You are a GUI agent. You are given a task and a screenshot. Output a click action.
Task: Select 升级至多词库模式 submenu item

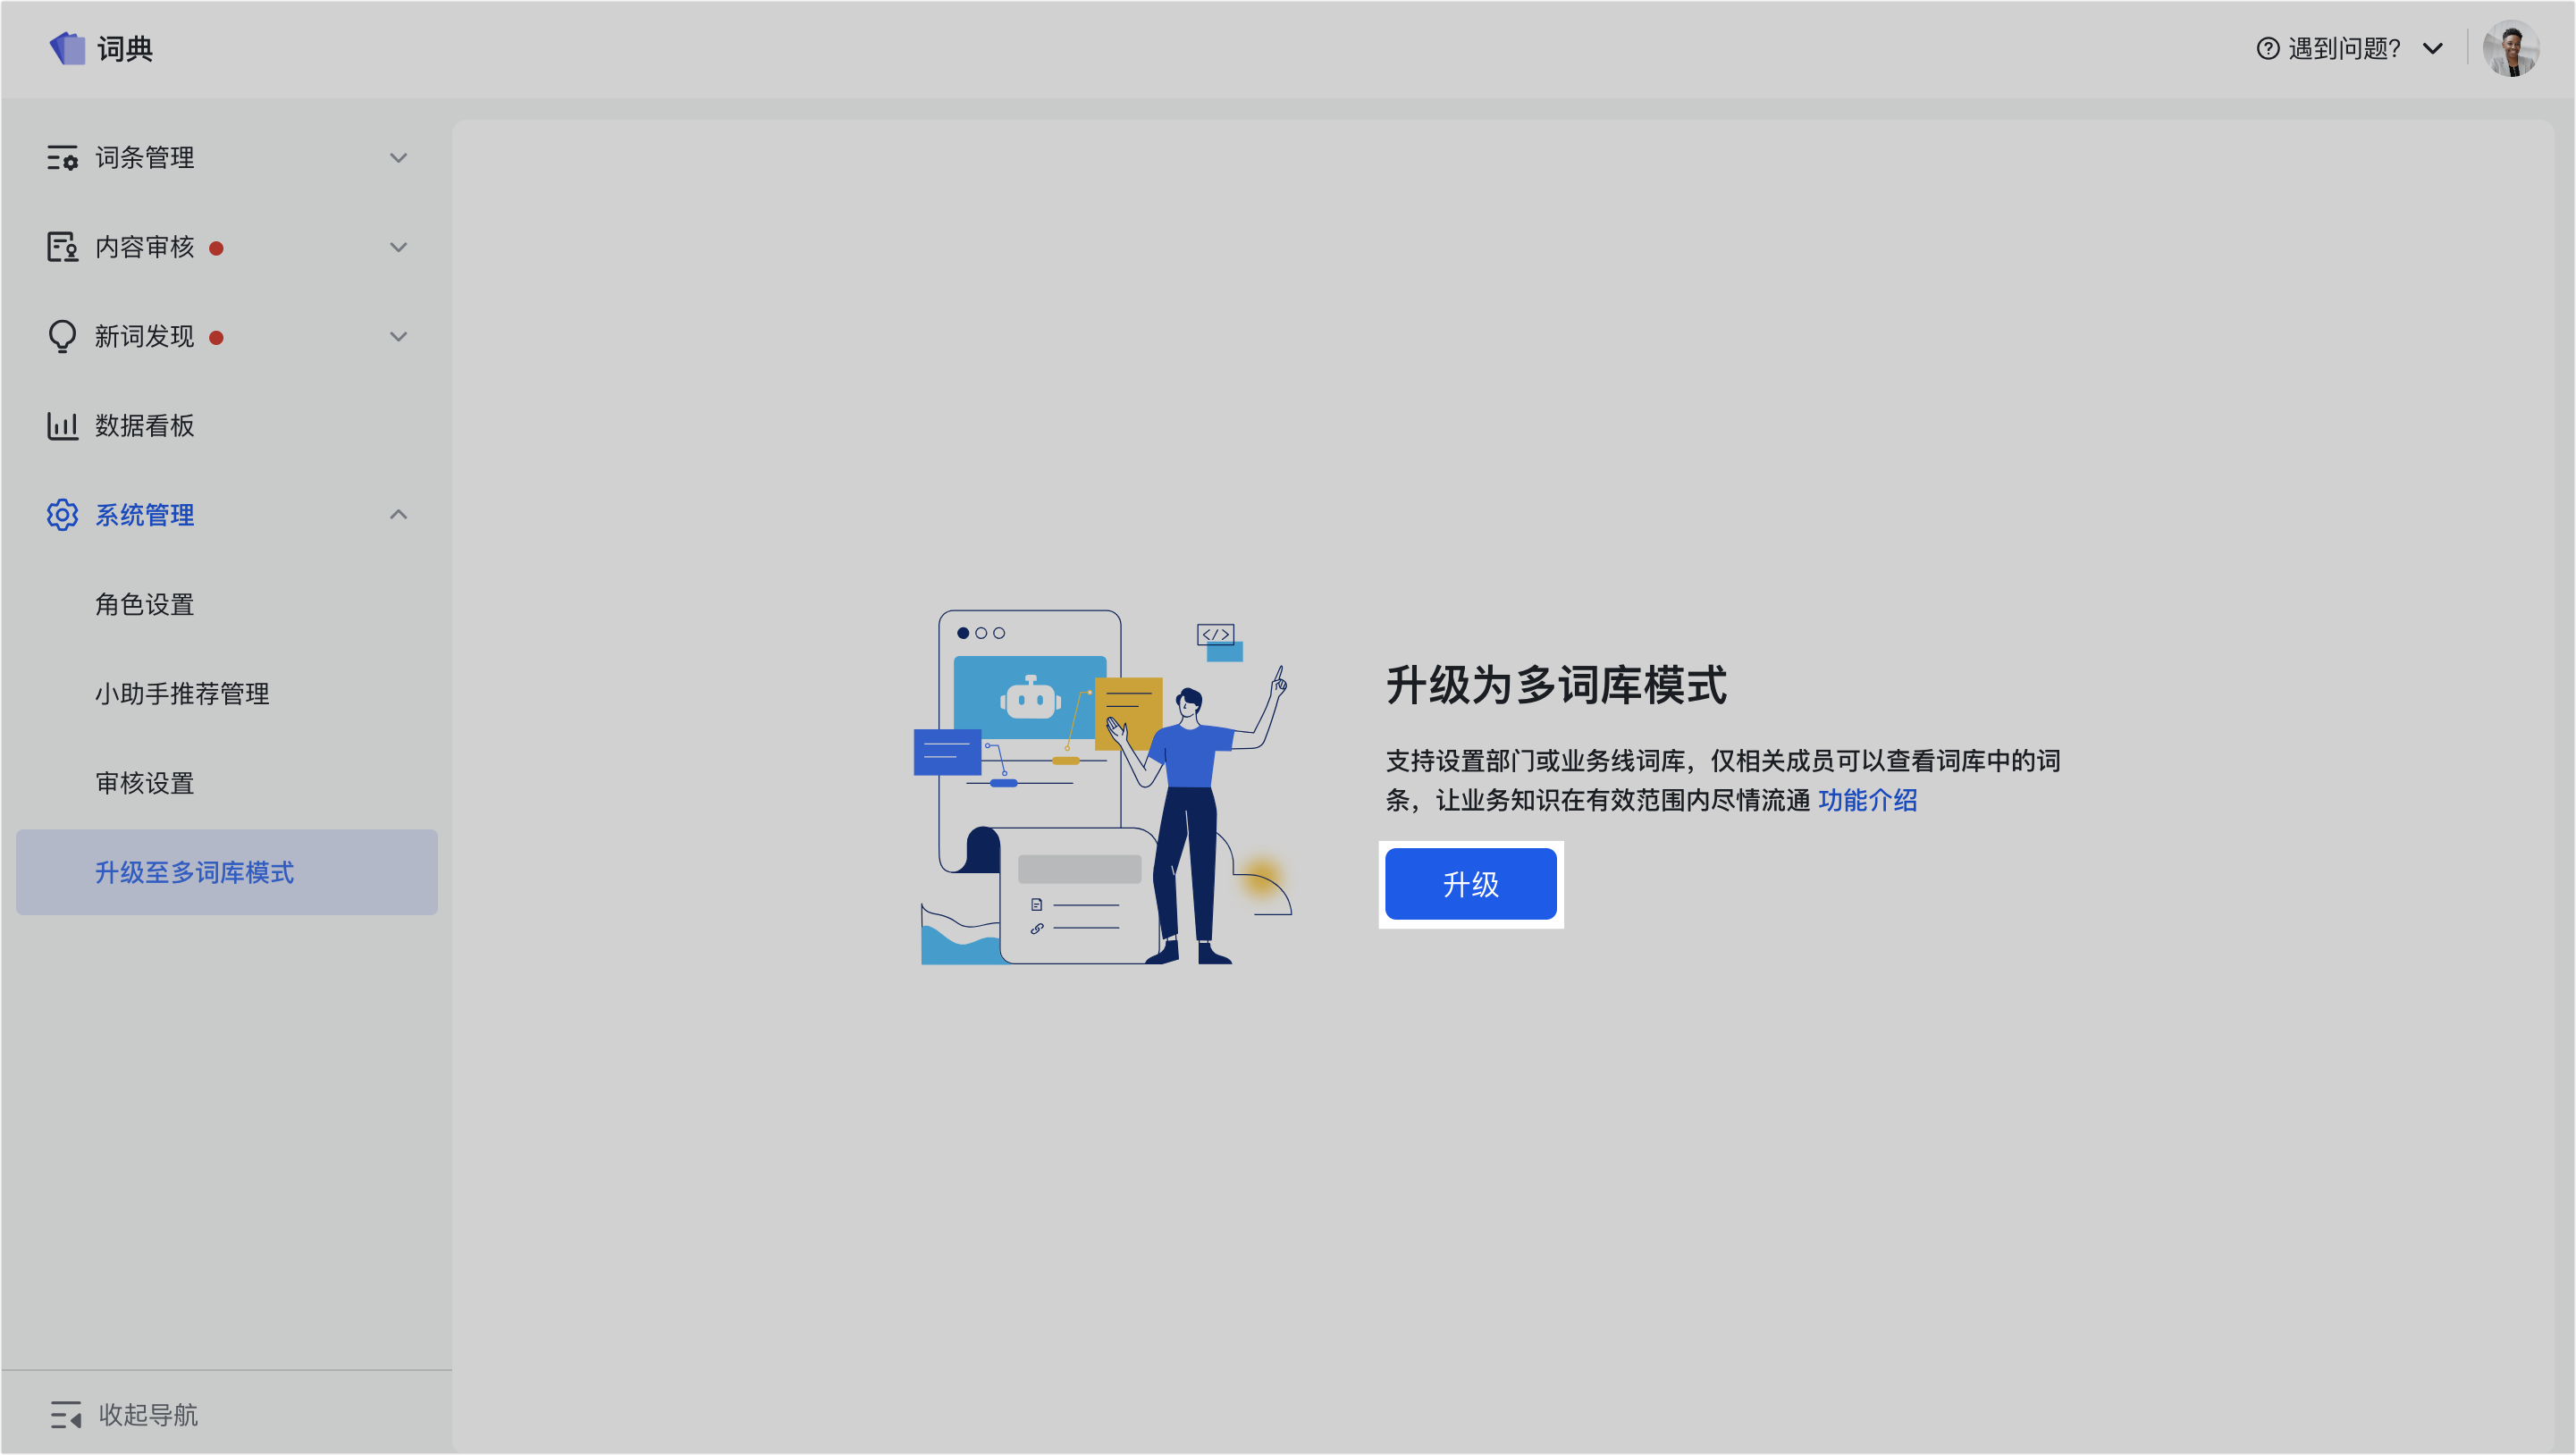pos(227,872)
